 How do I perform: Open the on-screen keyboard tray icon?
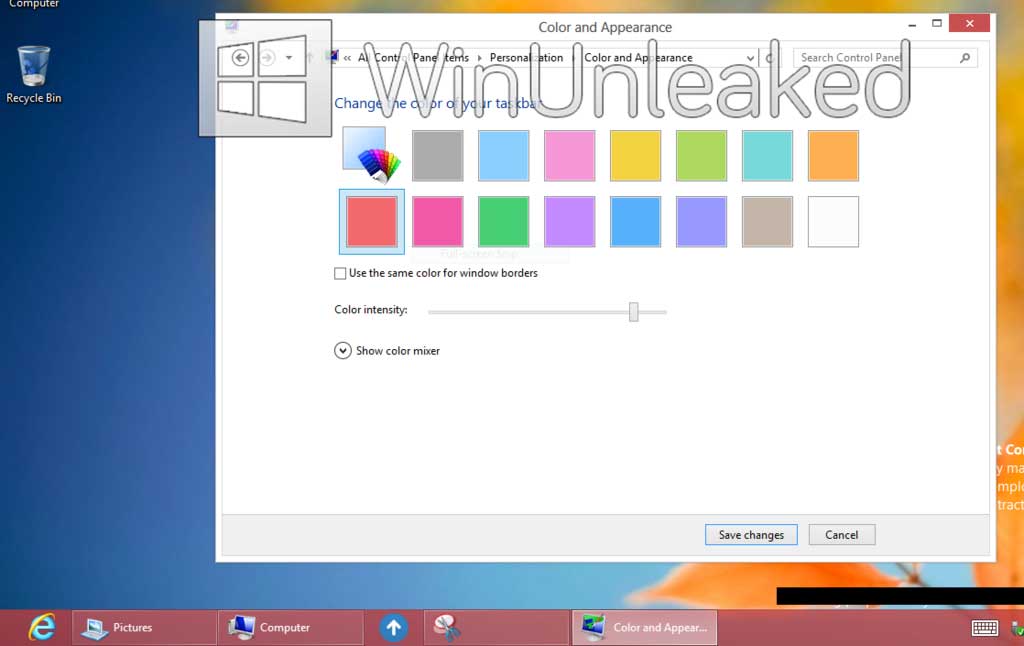[x=984, y=628]
